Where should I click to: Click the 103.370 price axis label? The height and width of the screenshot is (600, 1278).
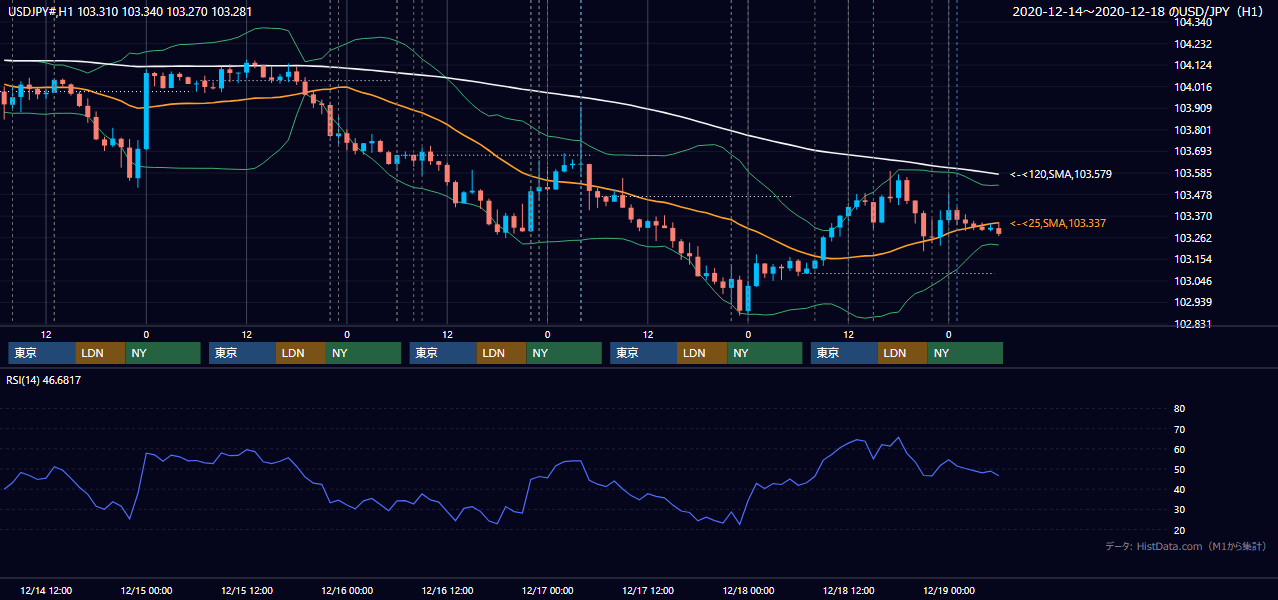(1191, 216)
